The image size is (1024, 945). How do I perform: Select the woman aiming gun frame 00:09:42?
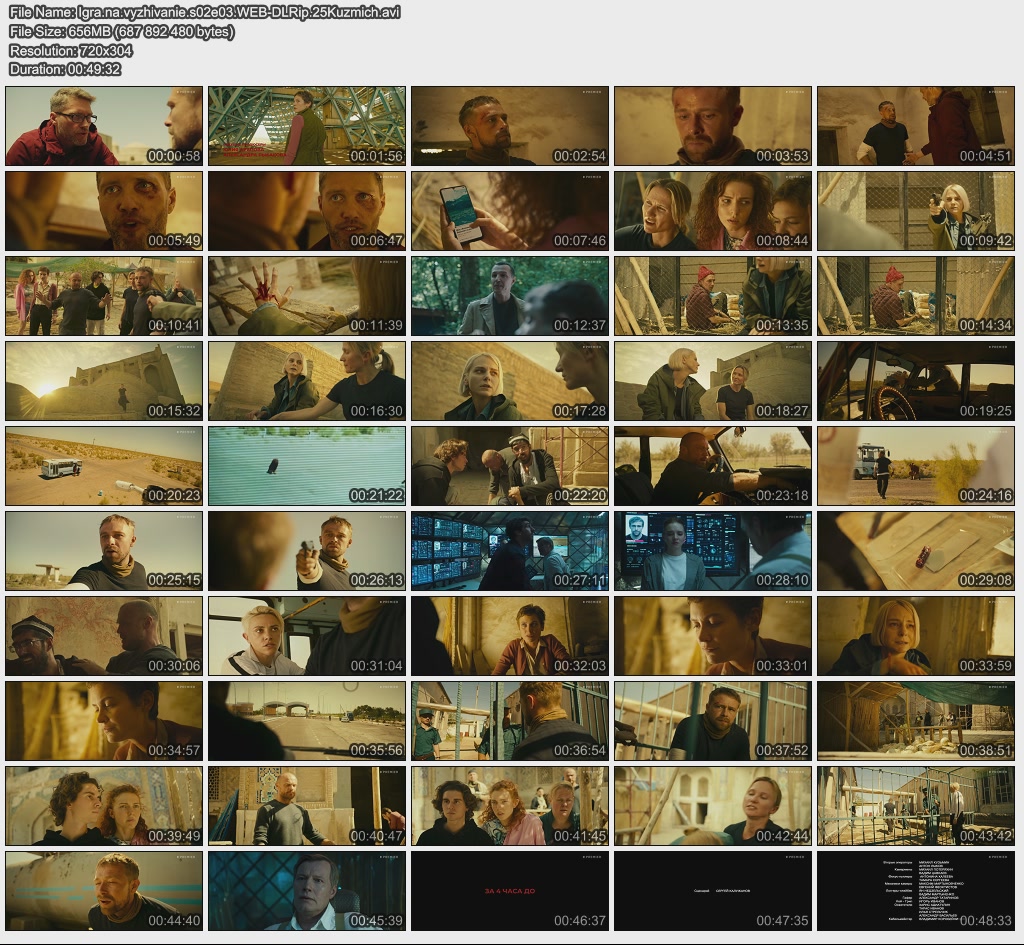point(916,211)
